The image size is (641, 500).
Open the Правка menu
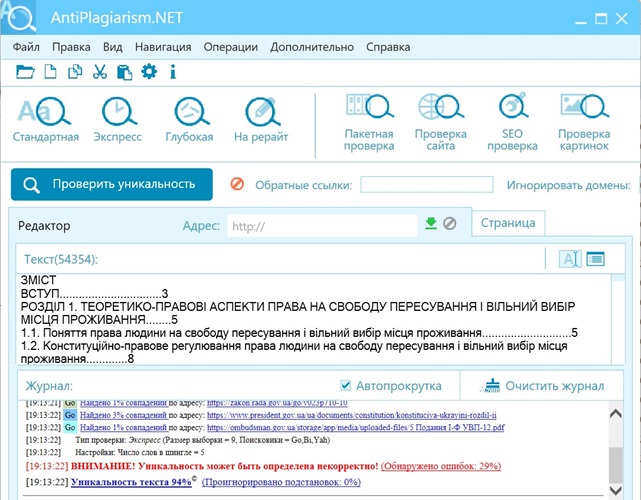71,47
